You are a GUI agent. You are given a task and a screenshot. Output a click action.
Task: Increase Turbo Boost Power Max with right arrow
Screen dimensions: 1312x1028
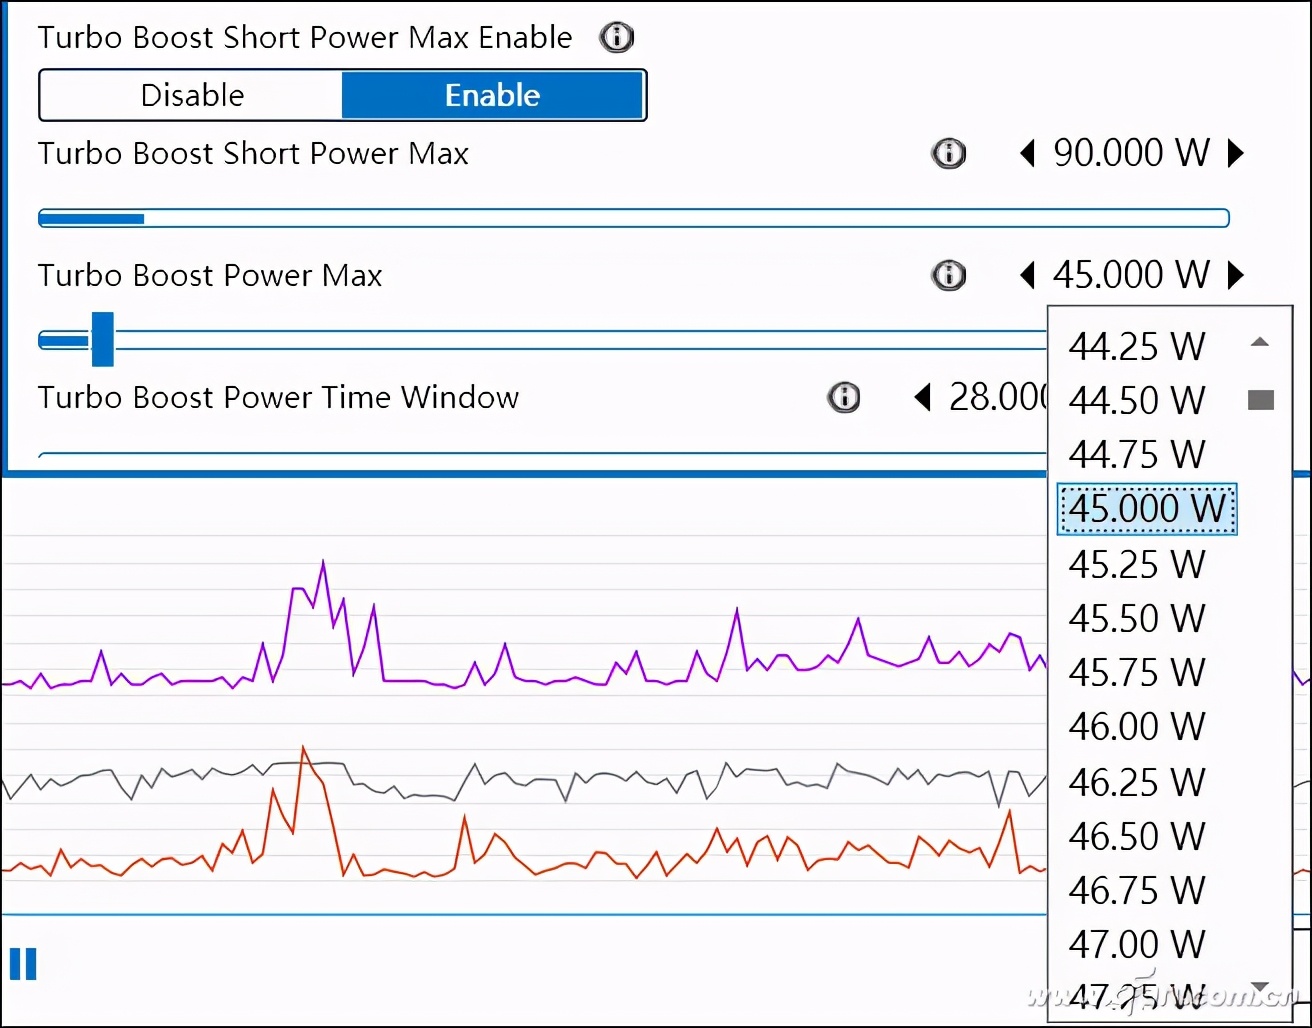1237,275
